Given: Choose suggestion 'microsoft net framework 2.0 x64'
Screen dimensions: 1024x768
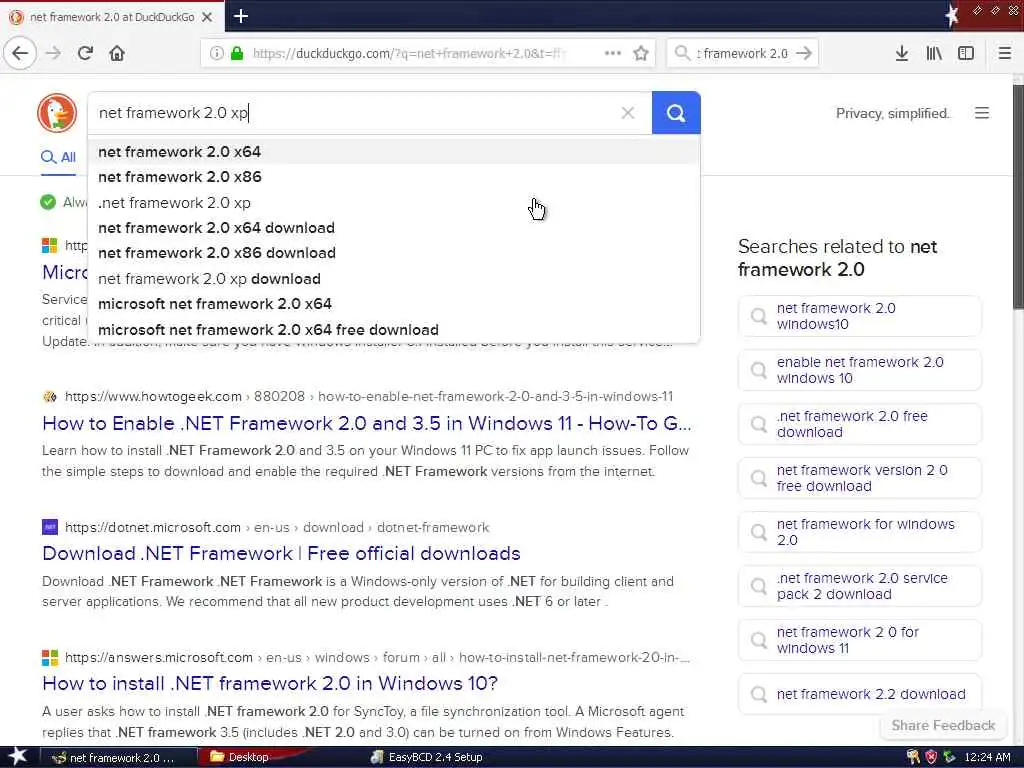Looking at the screenshot, I should [394, 304].
